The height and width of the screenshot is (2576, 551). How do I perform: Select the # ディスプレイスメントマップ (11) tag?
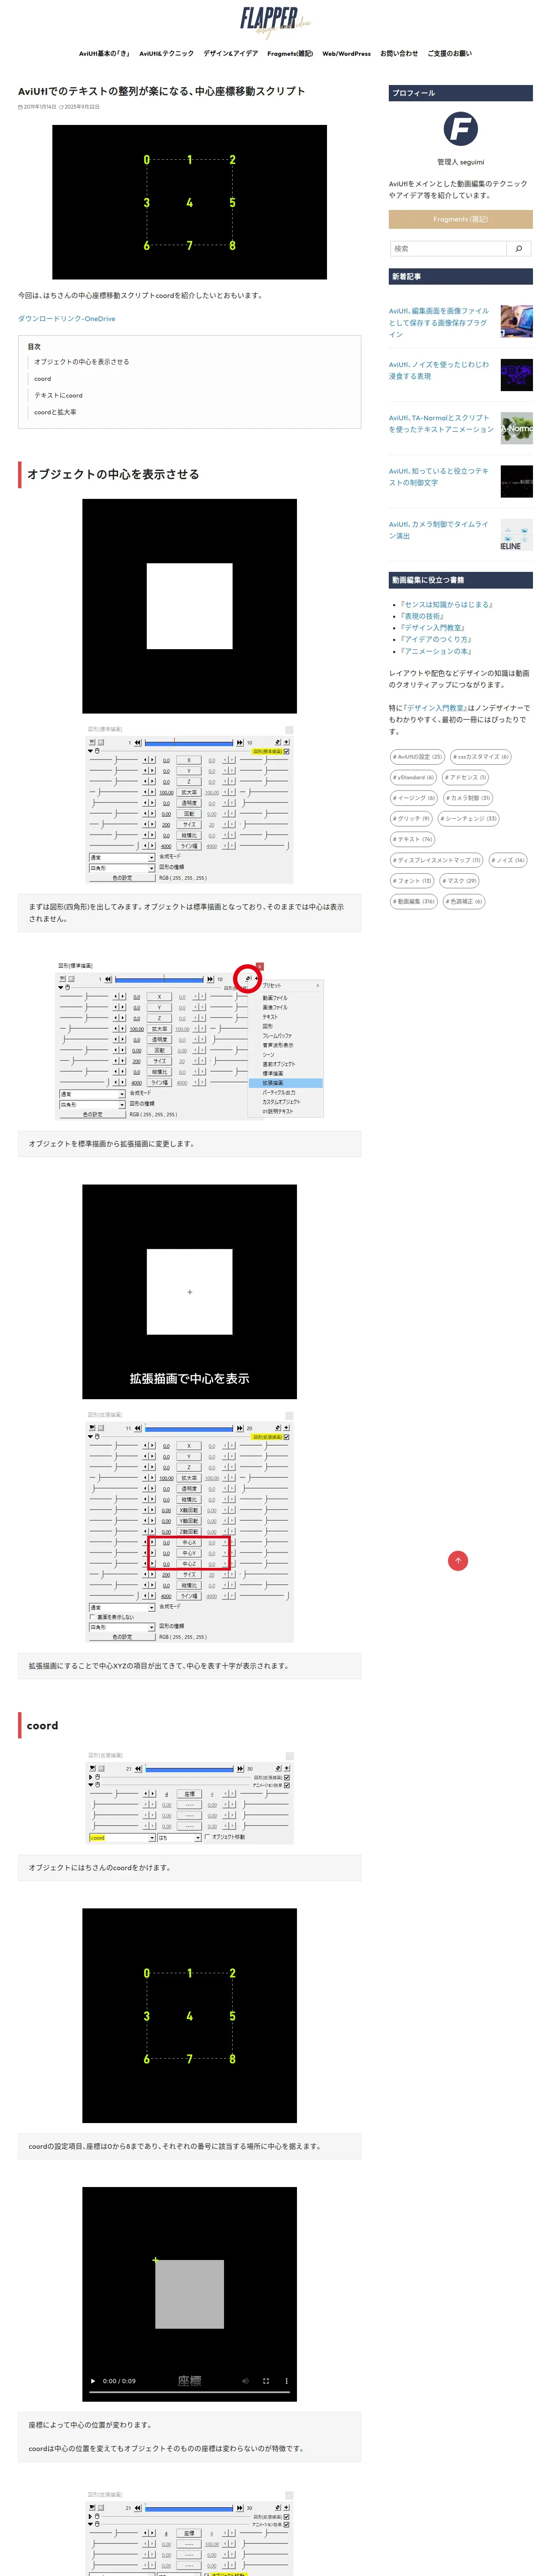point(437,860)
